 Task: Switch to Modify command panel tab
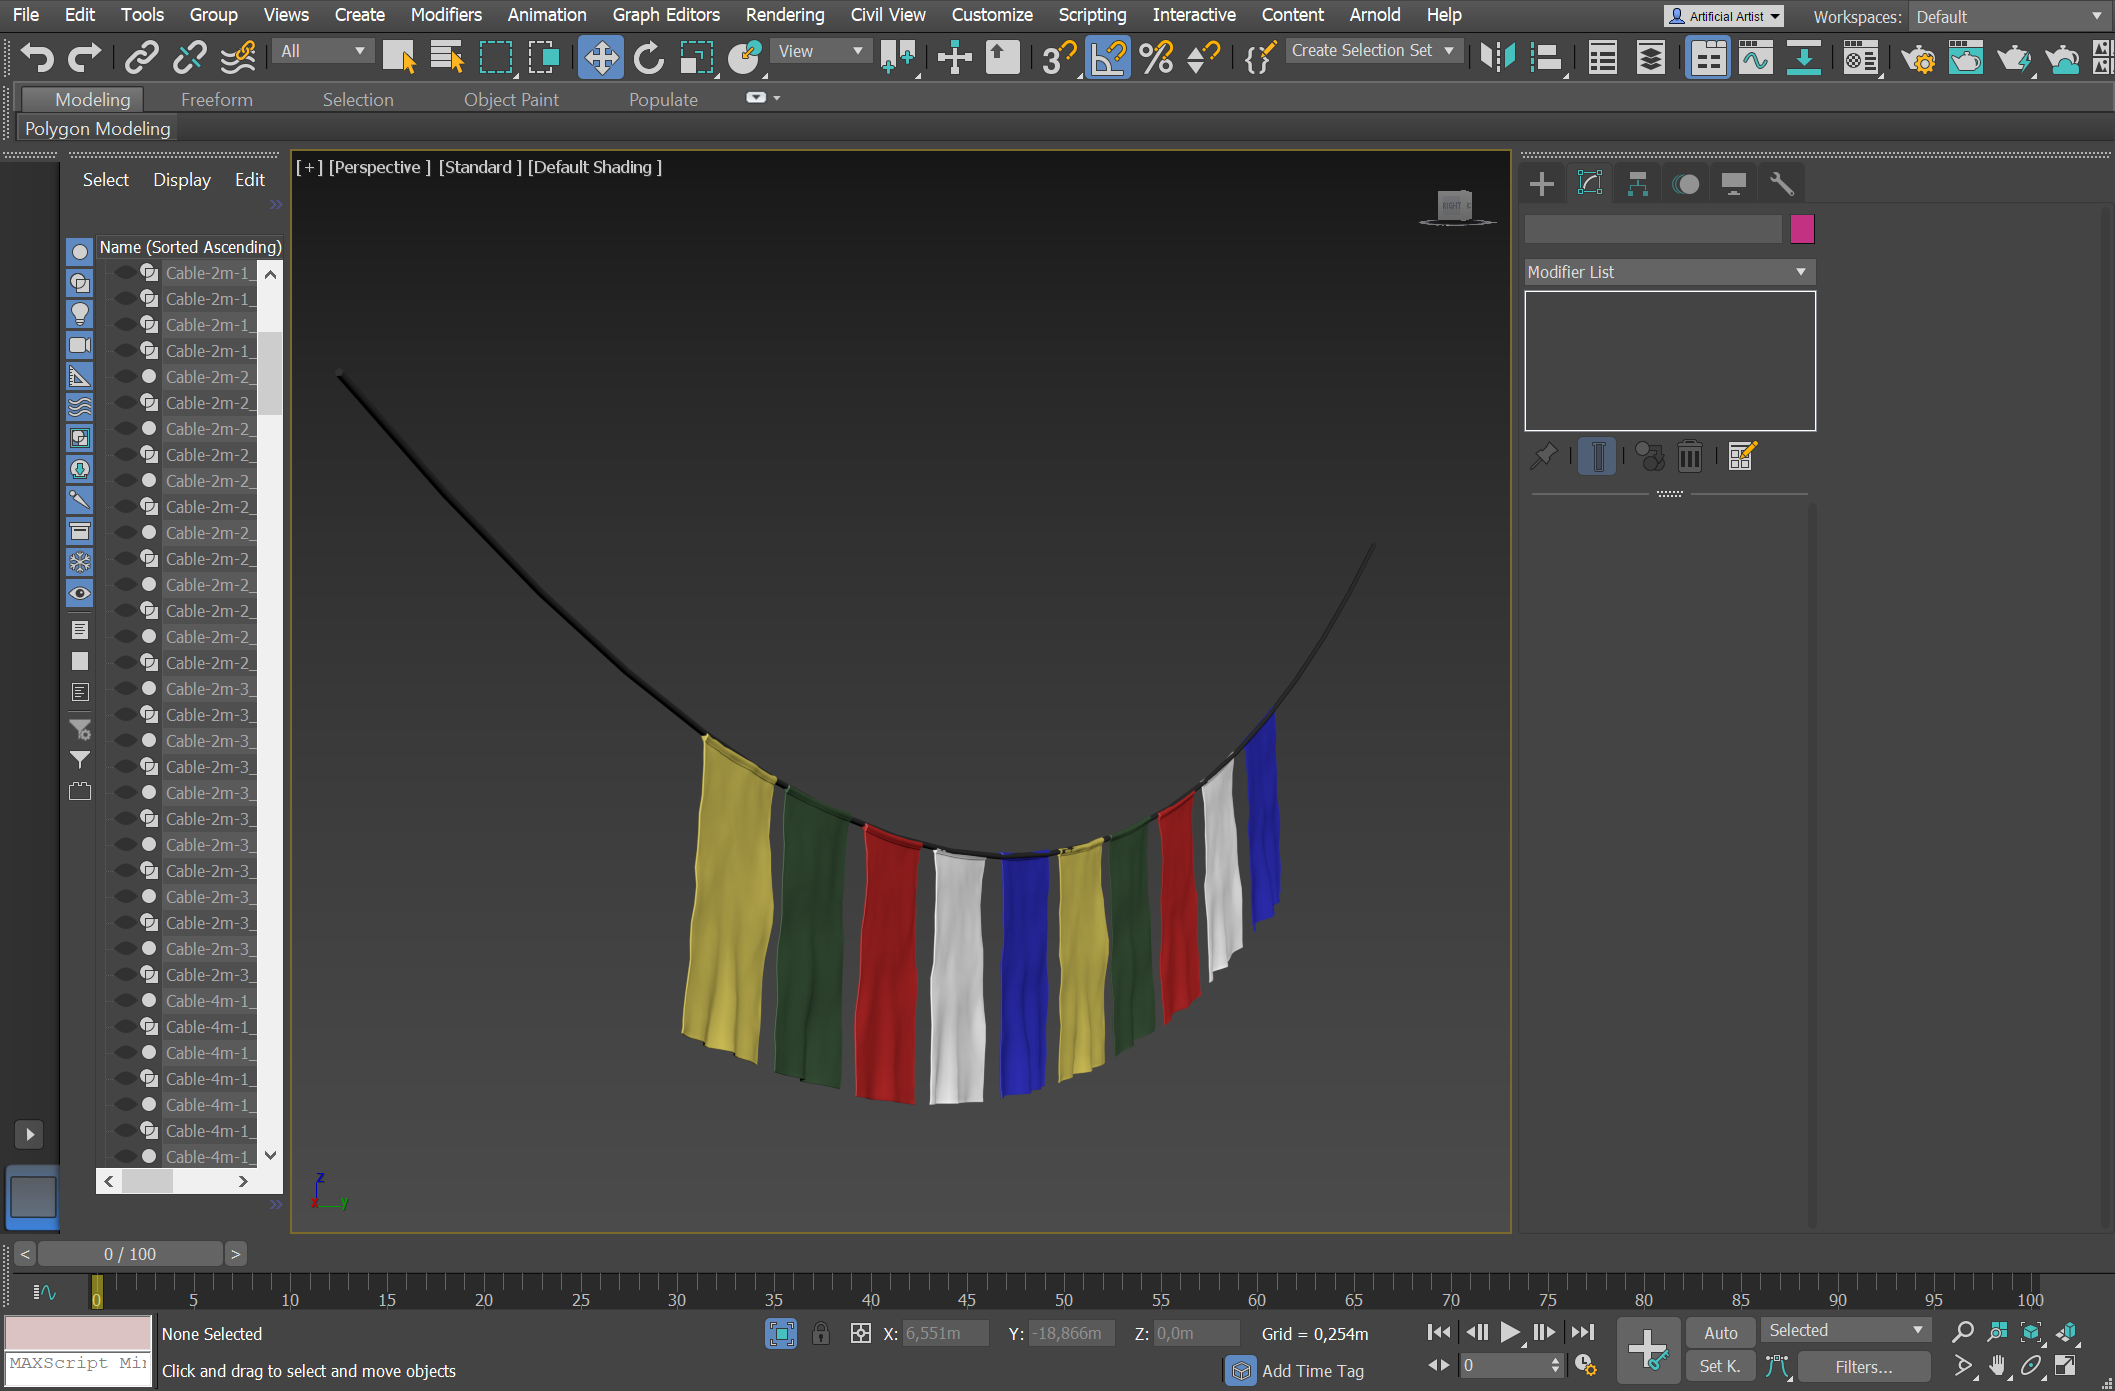point(1590,184)
